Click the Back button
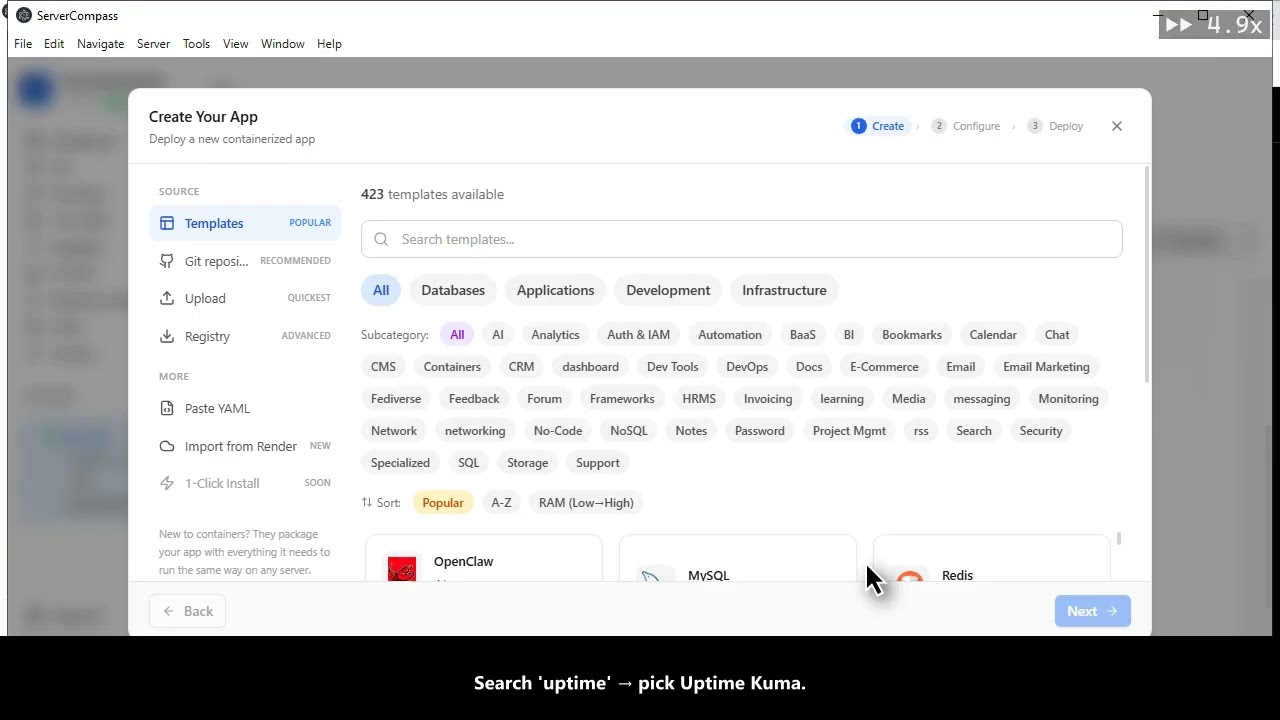This screenshot has width=1280, height=720. pyautogui.click(x=187, y=611)
